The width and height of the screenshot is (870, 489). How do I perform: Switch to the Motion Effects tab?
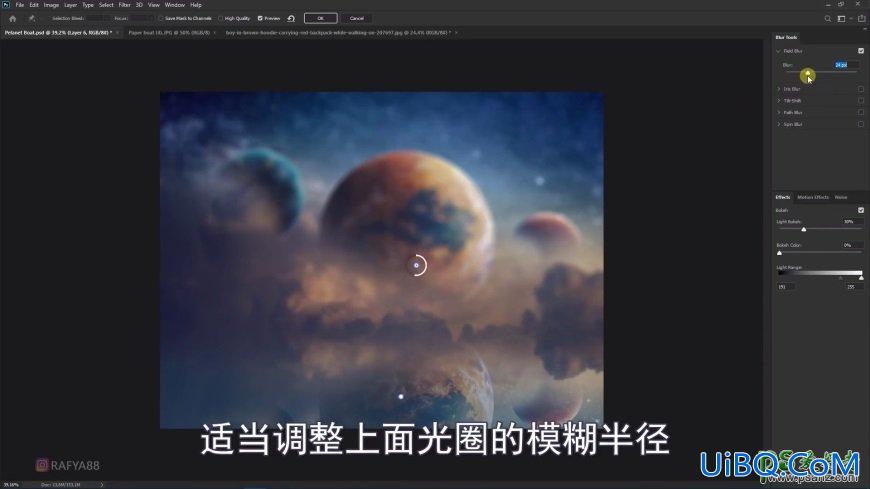[x=813, y=197]
